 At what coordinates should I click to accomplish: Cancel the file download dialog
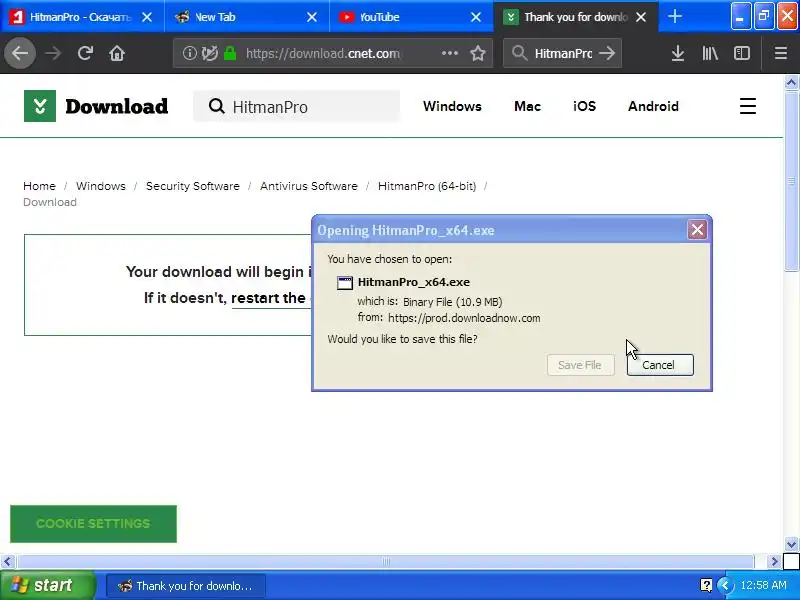[x=660, y=365]
